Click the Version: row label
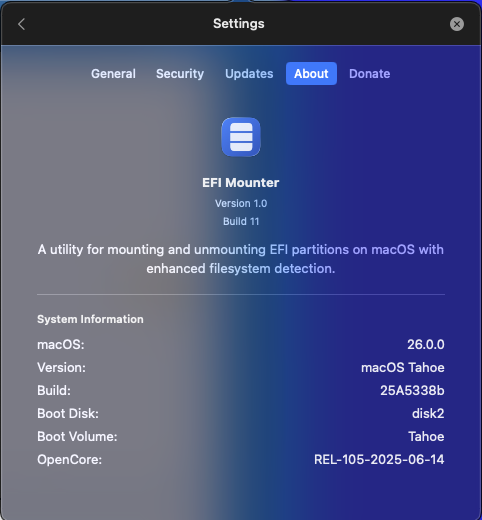482x520 pixels. coord(61,367)
